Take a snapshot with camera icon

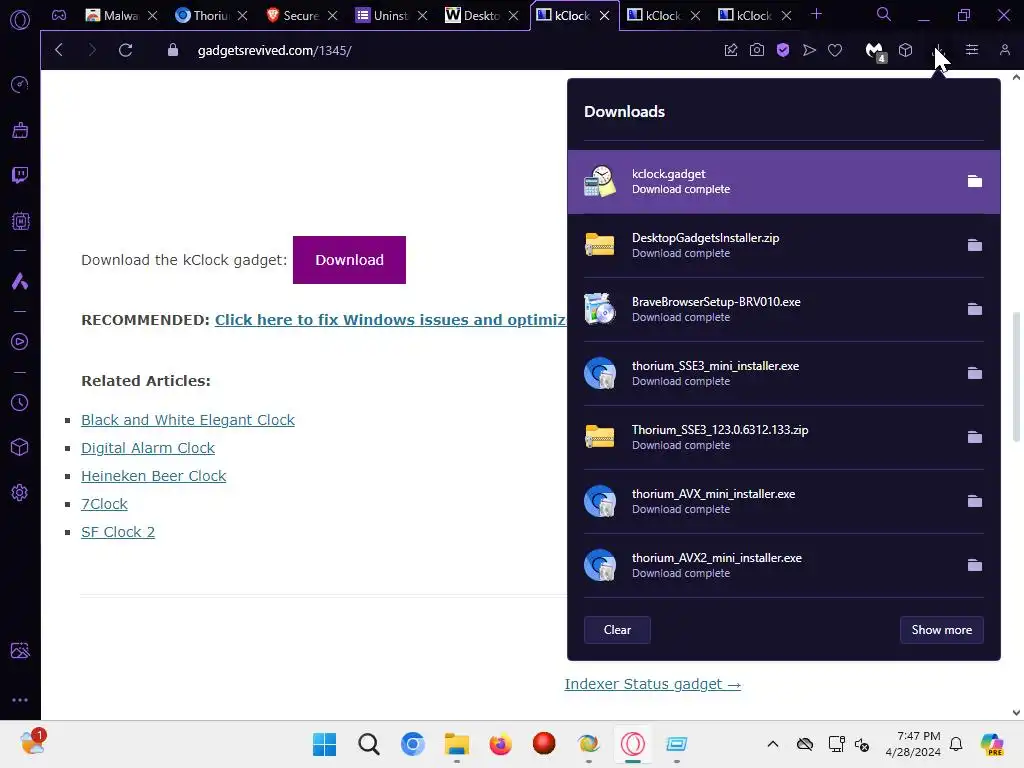coord(757,50)
